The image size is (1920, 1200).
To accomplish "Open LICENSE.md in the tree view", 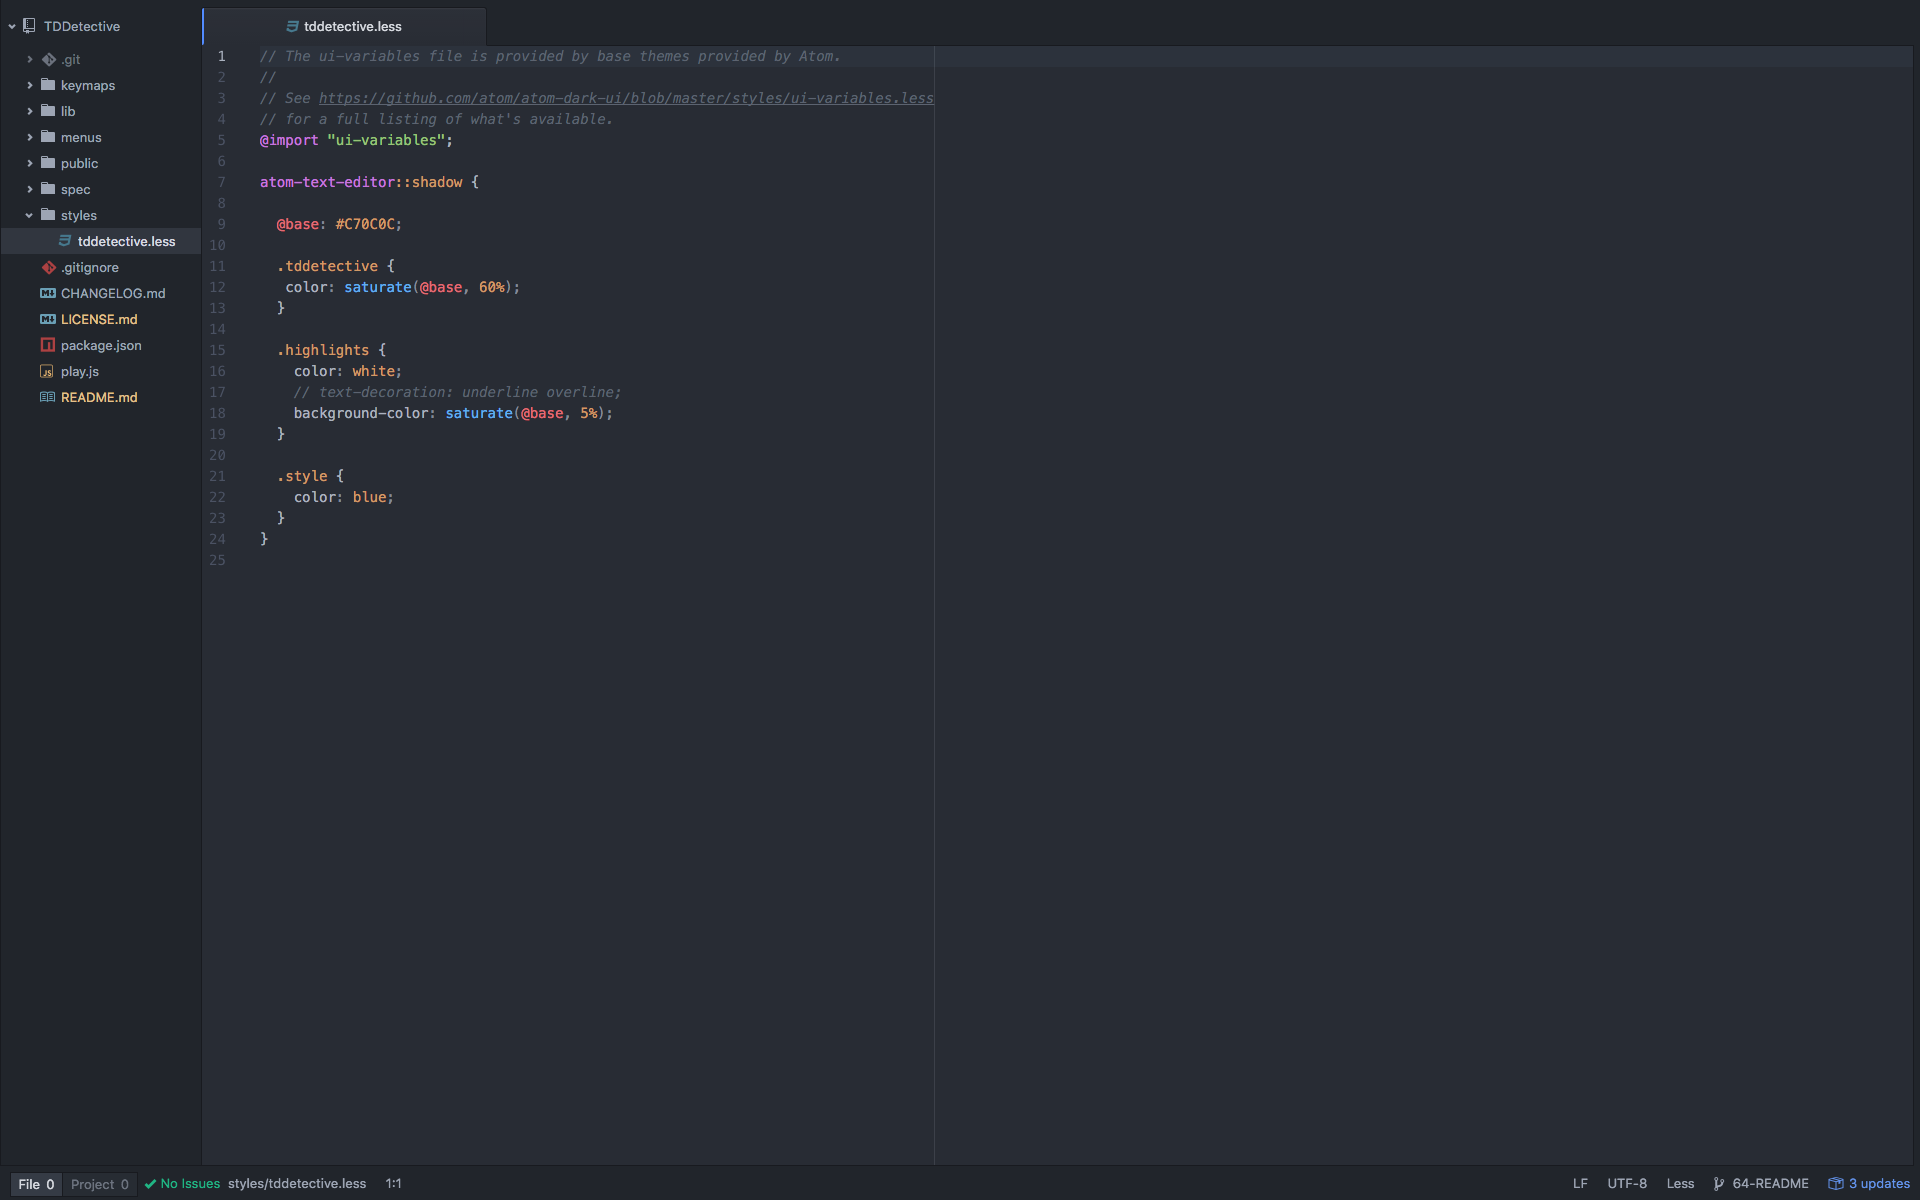I will pos(99,319).
